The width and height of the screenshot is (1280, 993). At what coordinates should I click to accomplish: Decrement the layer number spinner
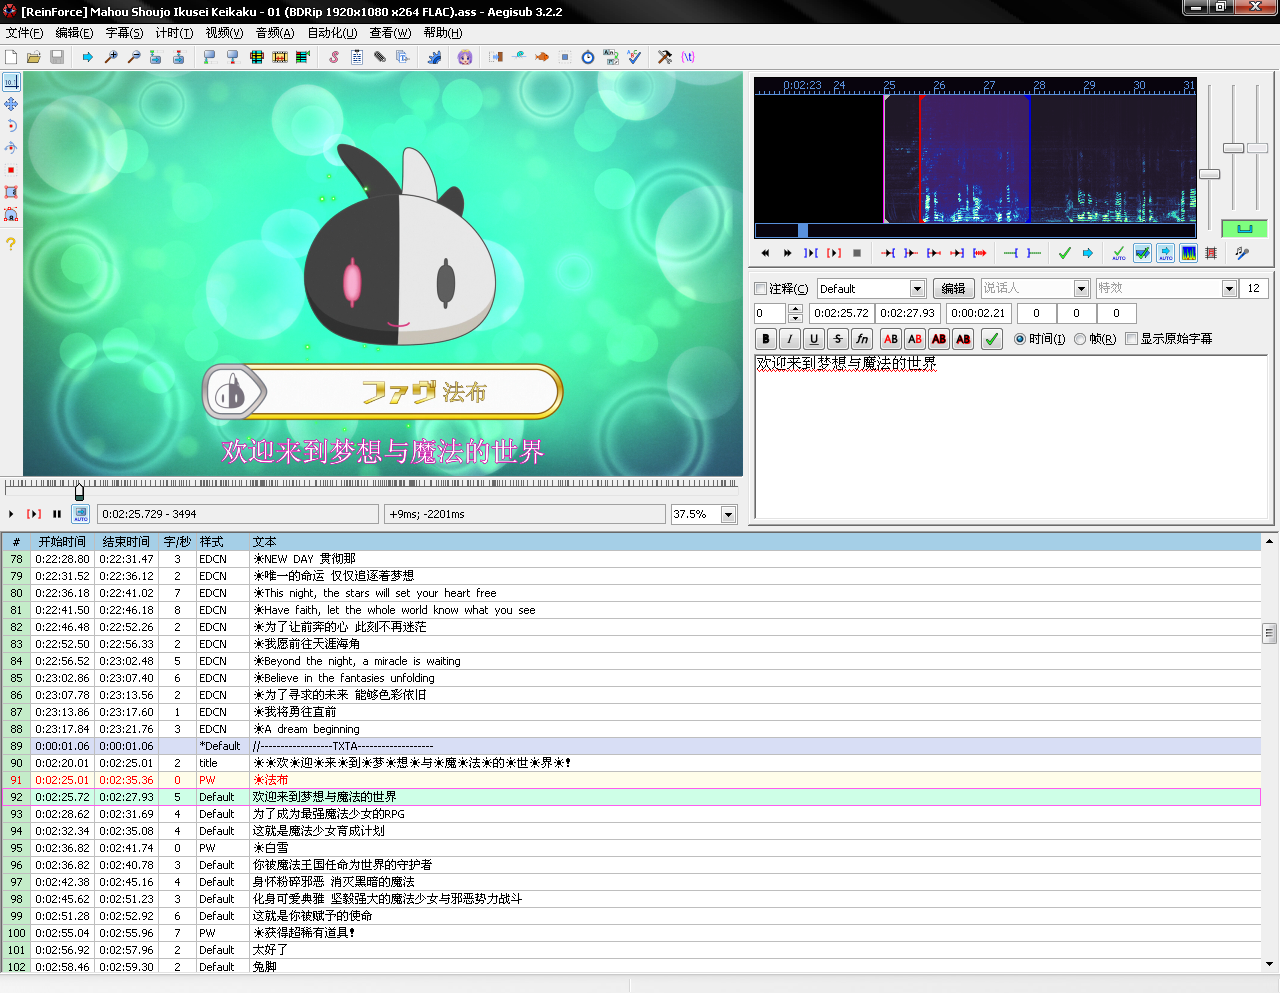795,318
